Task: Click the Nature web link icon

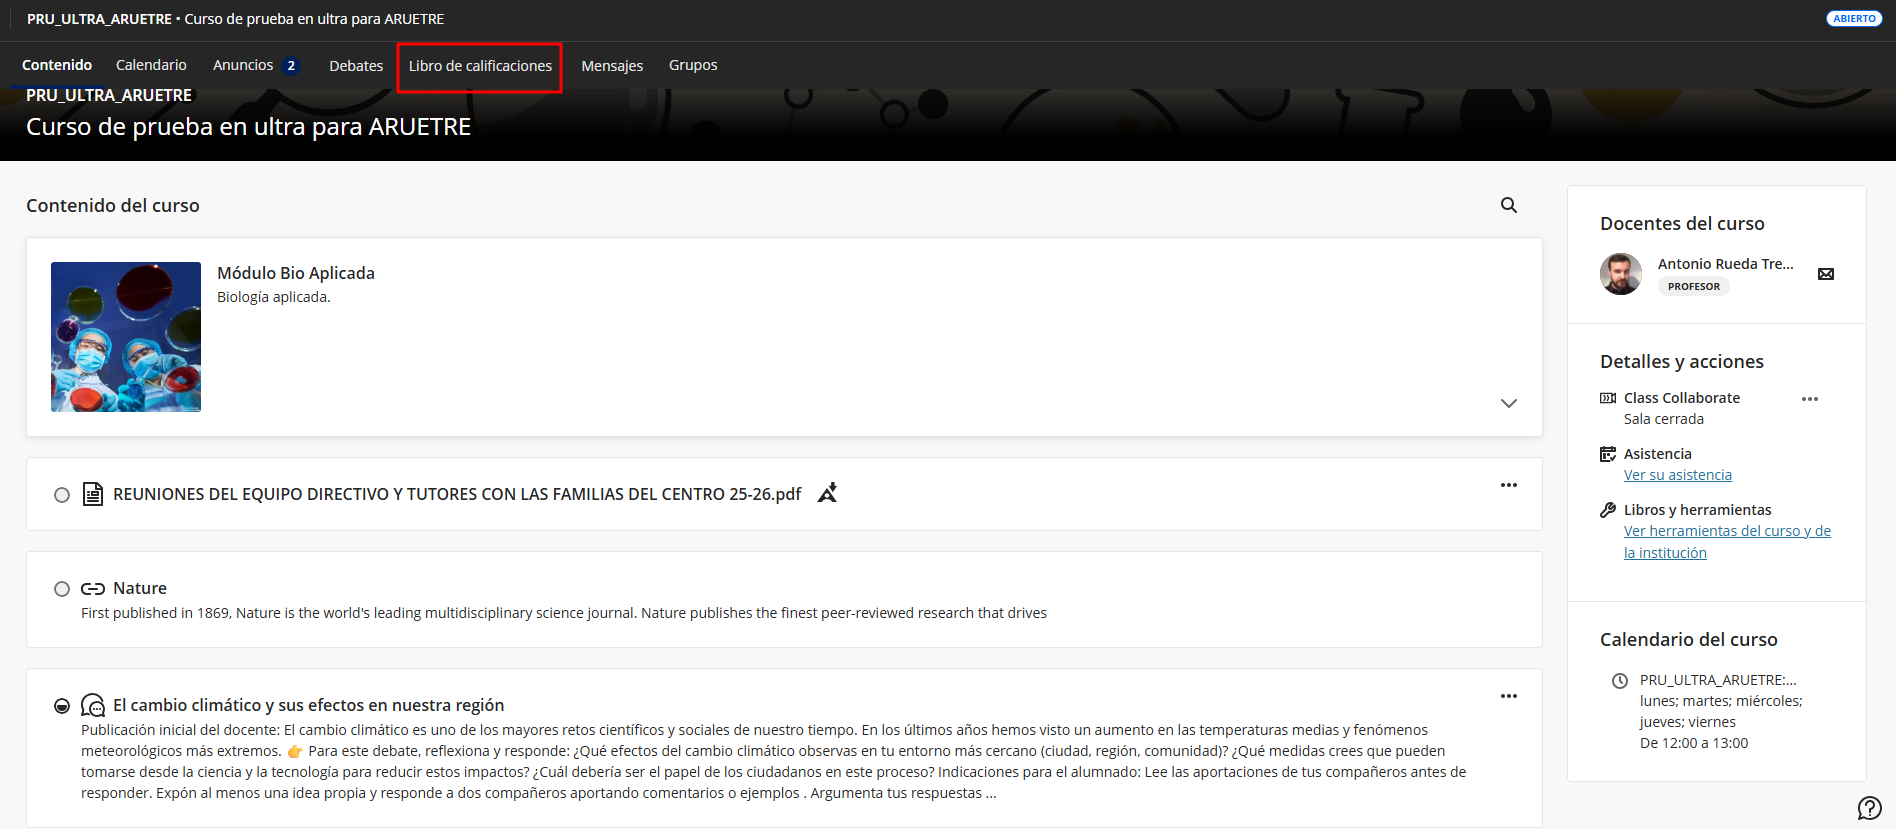Action: click(x=93, y=589)
